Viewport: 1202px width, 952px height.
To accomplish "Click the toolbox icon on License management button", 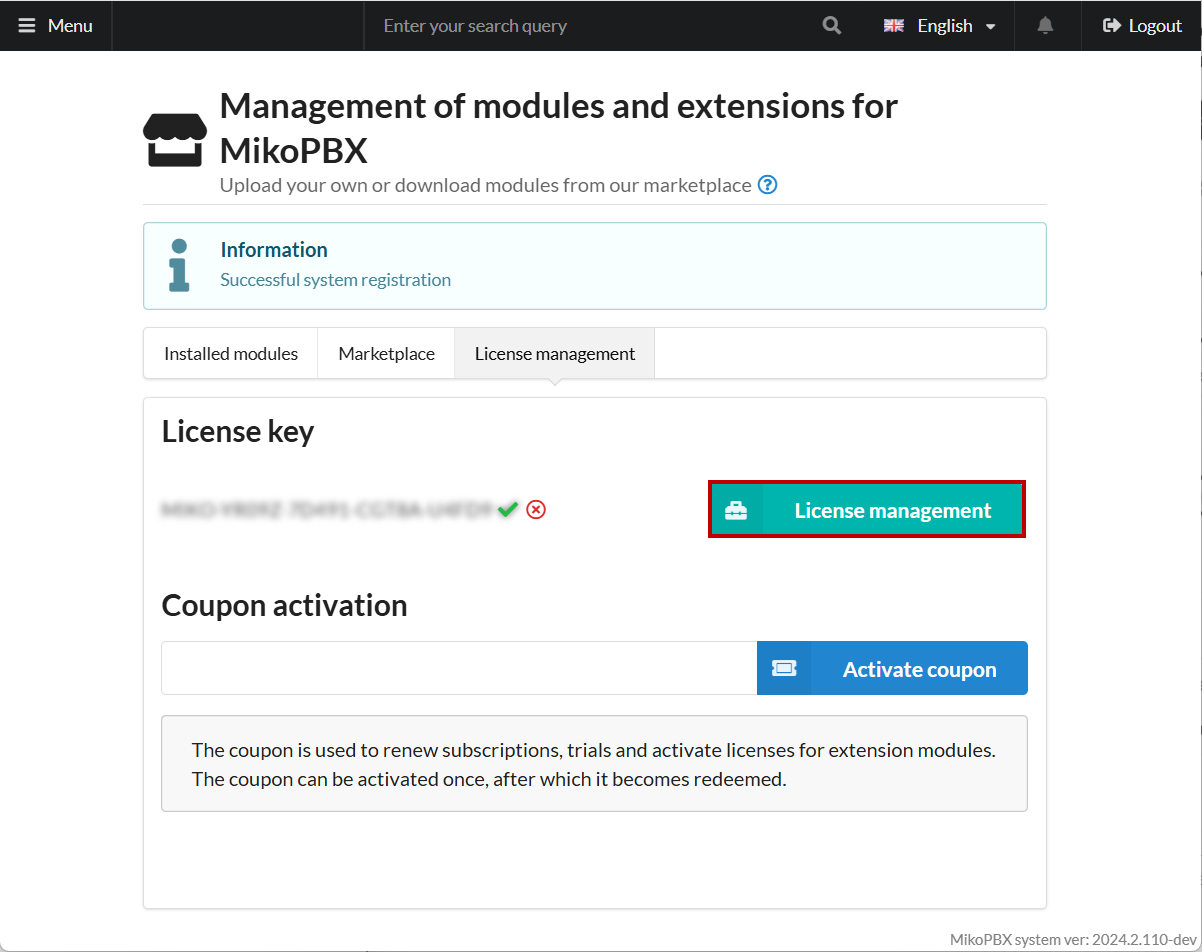I will (736, 511).
